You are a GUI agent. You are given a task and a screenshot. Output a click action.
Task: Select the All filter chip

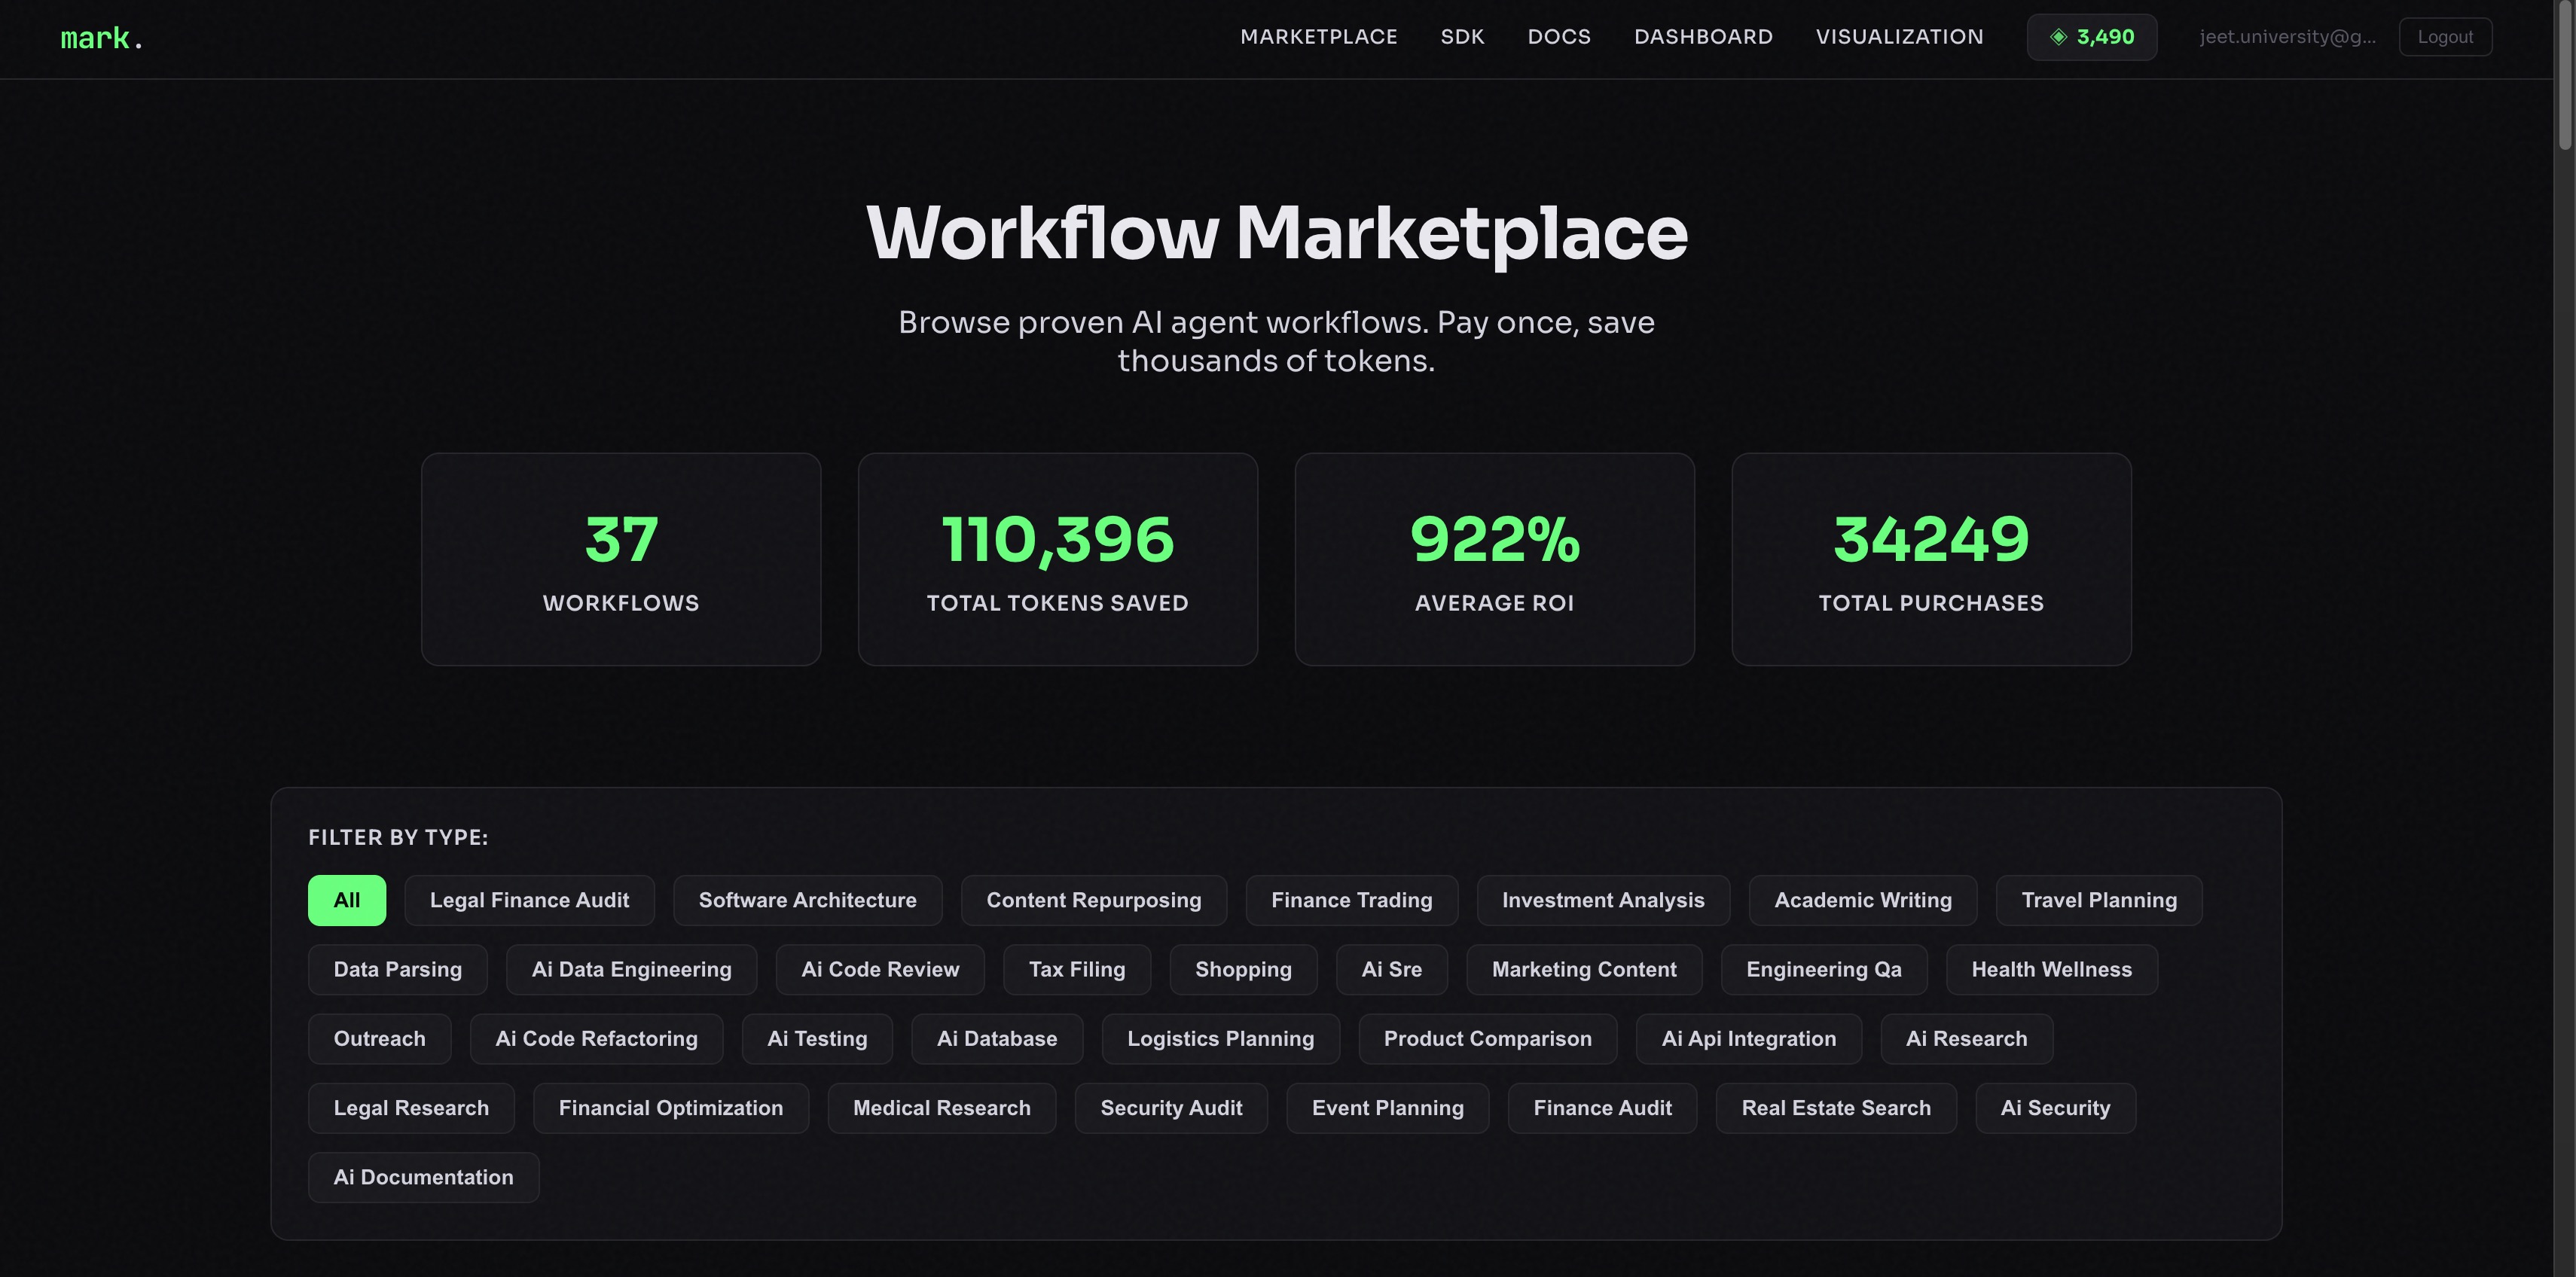coord(346,900)
